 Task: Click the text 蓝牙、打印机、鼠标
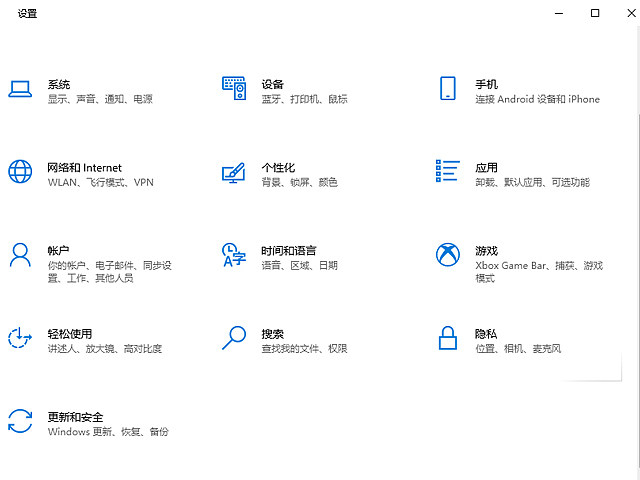coord(304,99)
